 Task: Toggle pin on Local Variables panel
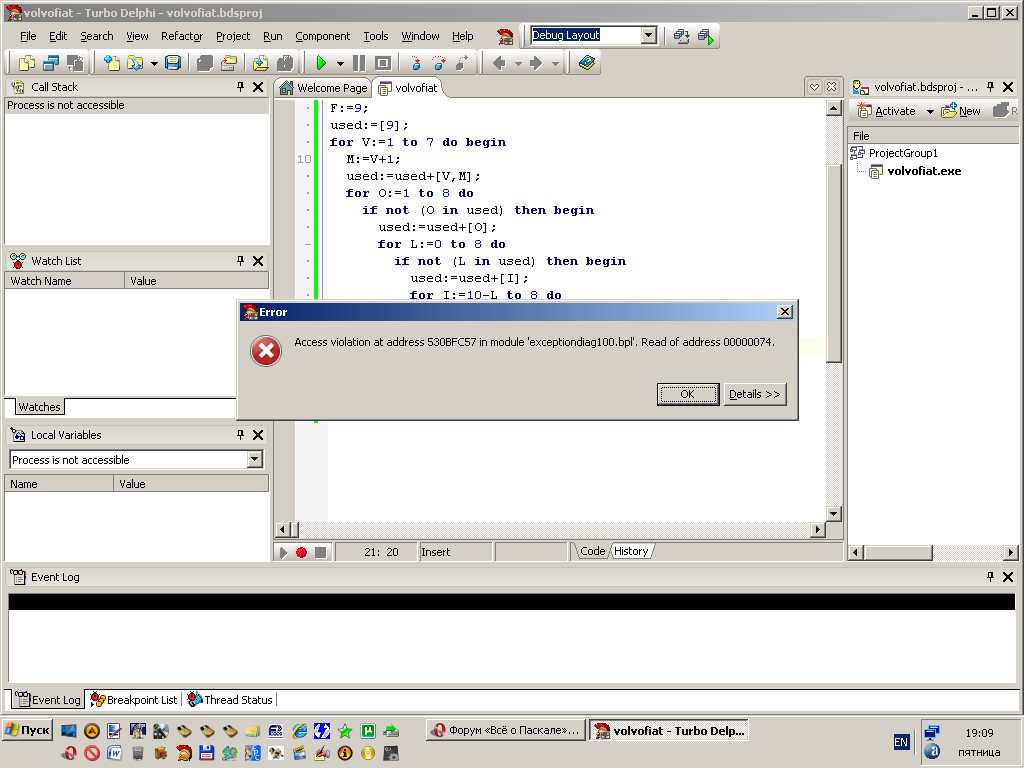click(x=240, y=435)
